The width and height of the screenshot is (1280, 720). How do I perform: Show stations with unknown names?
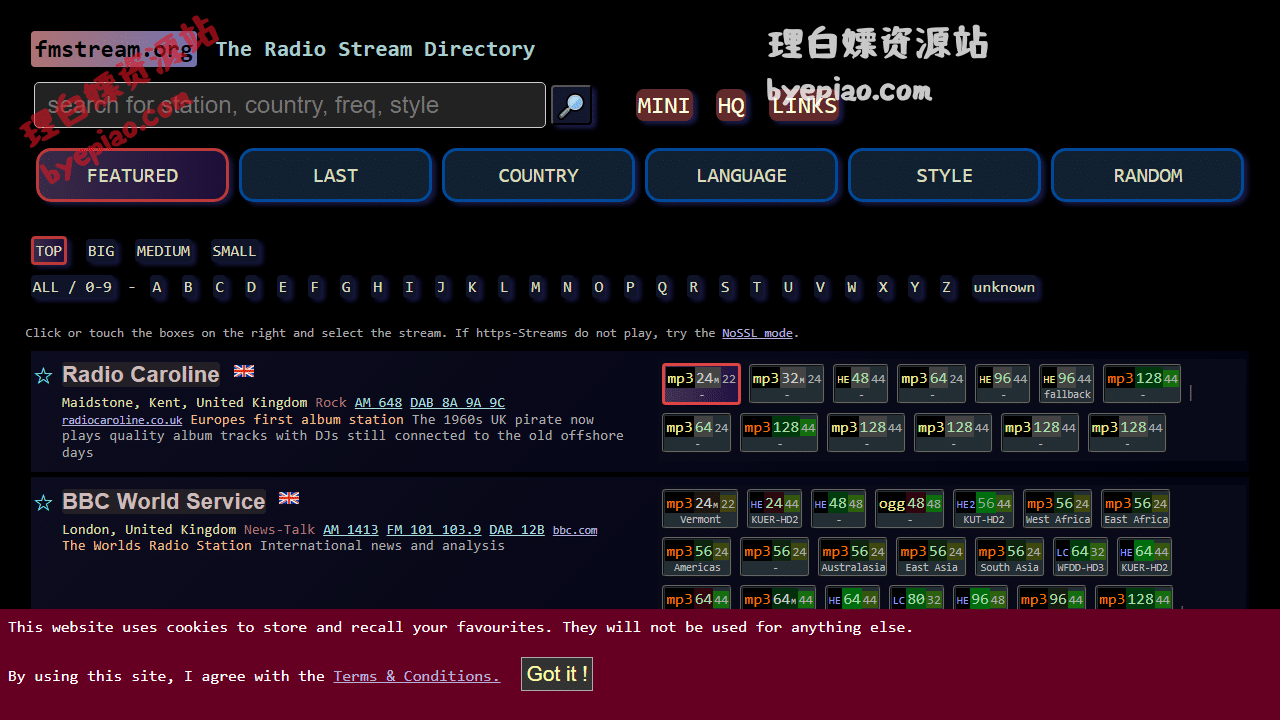(x=1004, y=287)
